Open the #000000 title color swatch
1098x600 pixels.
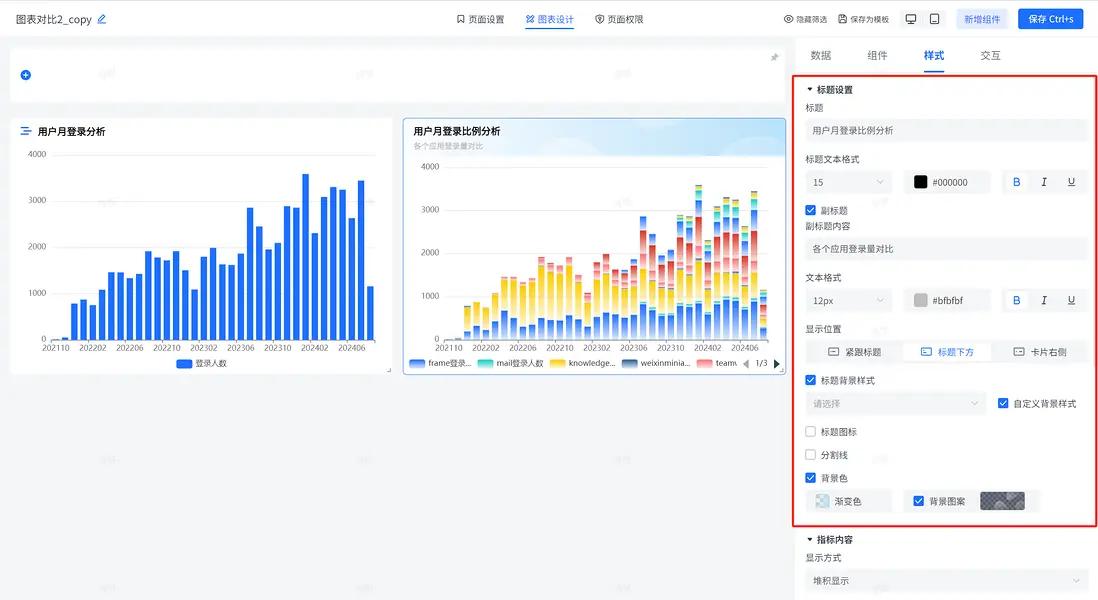[x=921, y=182]
